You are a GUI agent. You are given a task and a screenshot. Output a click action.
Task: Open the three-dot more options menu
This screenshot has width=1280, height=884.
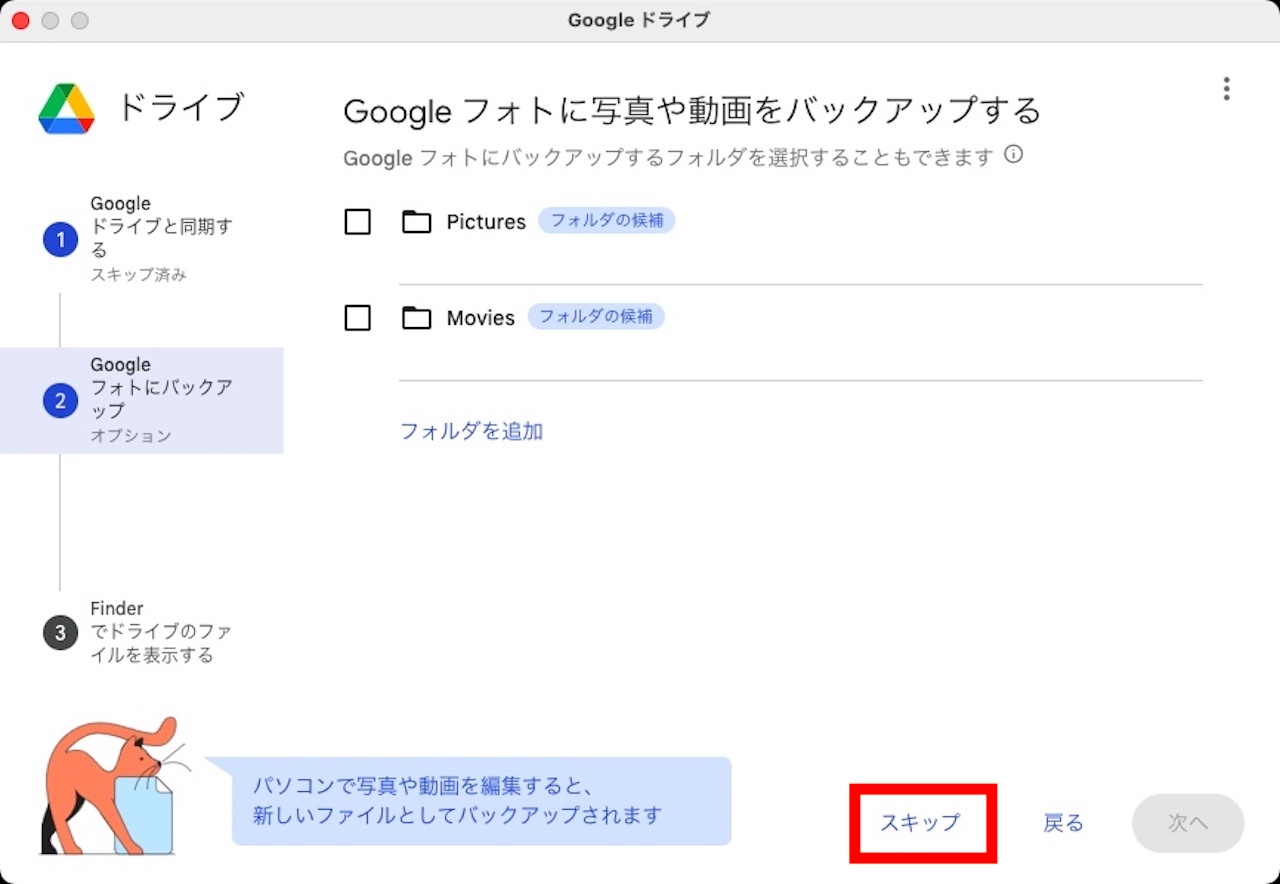pos(1226,89)
